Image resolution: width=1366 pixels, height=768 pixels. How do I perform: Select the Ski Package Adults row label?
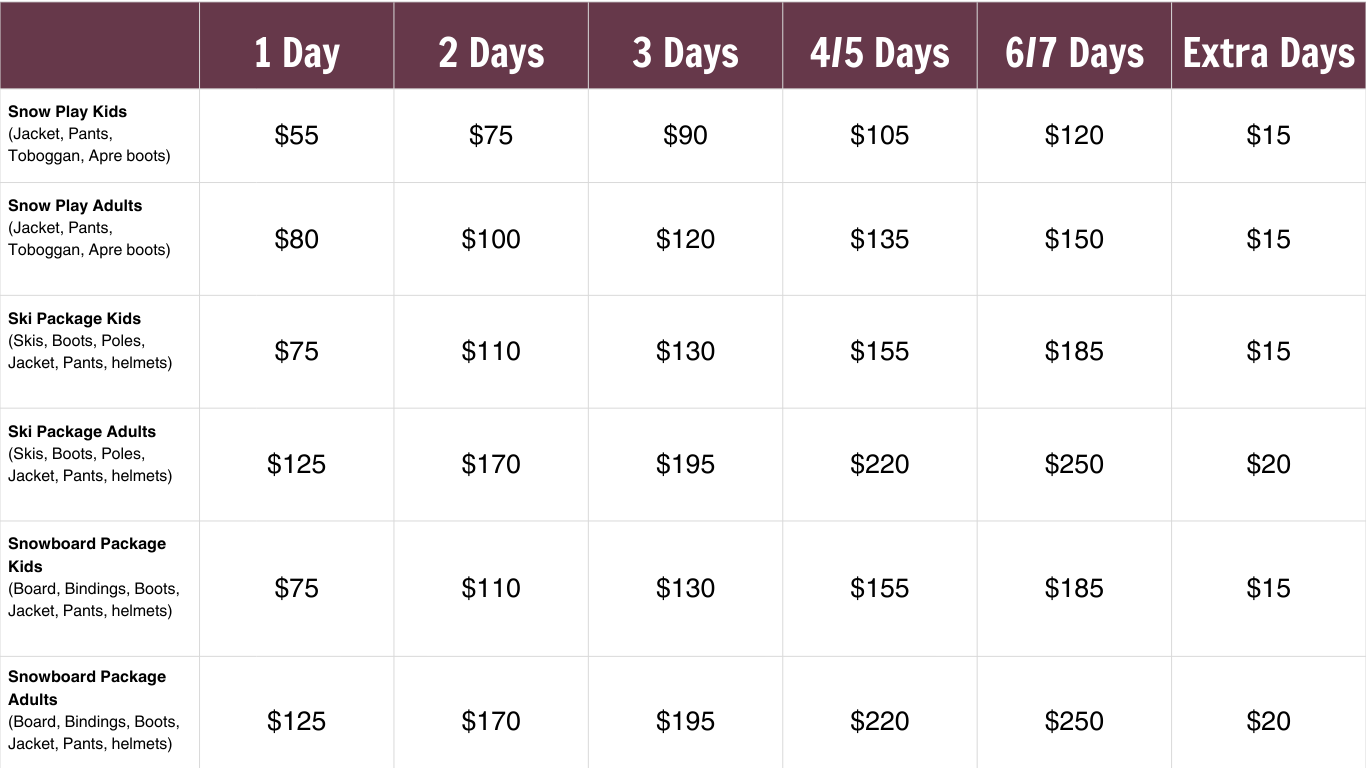82,431
